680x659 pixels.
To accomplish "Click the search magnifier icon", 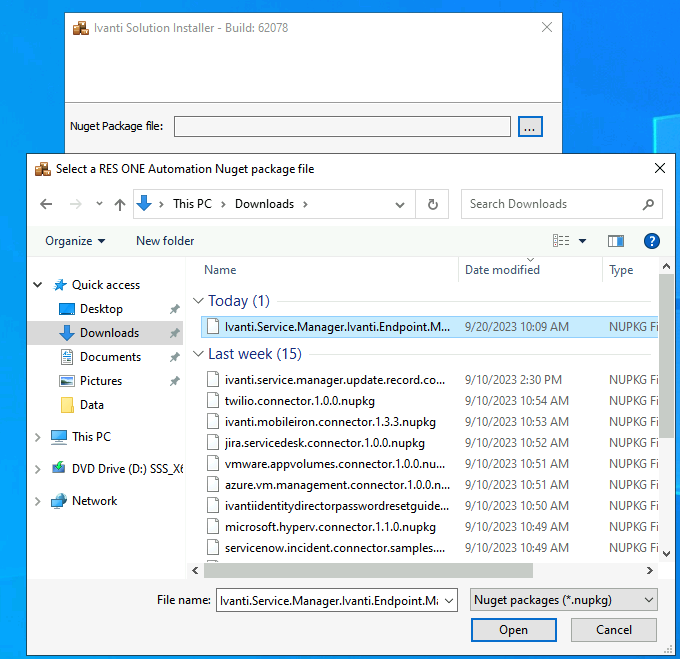I will click(x=648, y=204).
